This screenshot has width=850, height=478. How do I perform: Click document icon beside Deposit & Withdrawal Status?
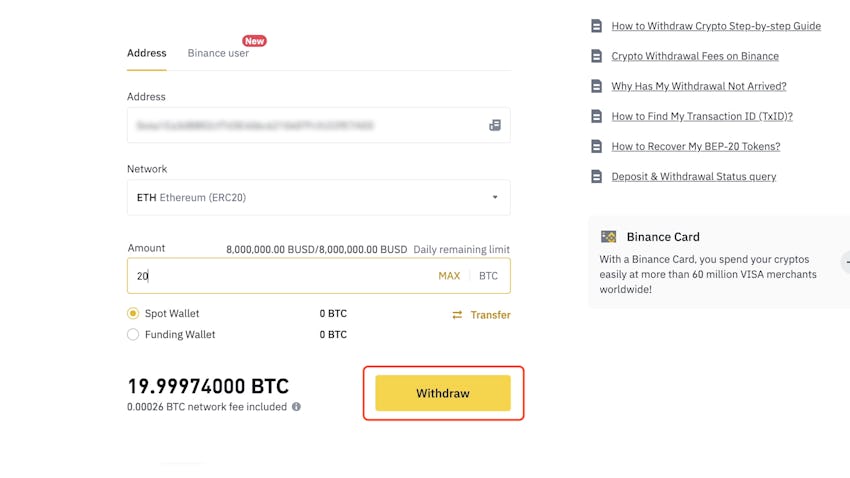tap(596, 176)
